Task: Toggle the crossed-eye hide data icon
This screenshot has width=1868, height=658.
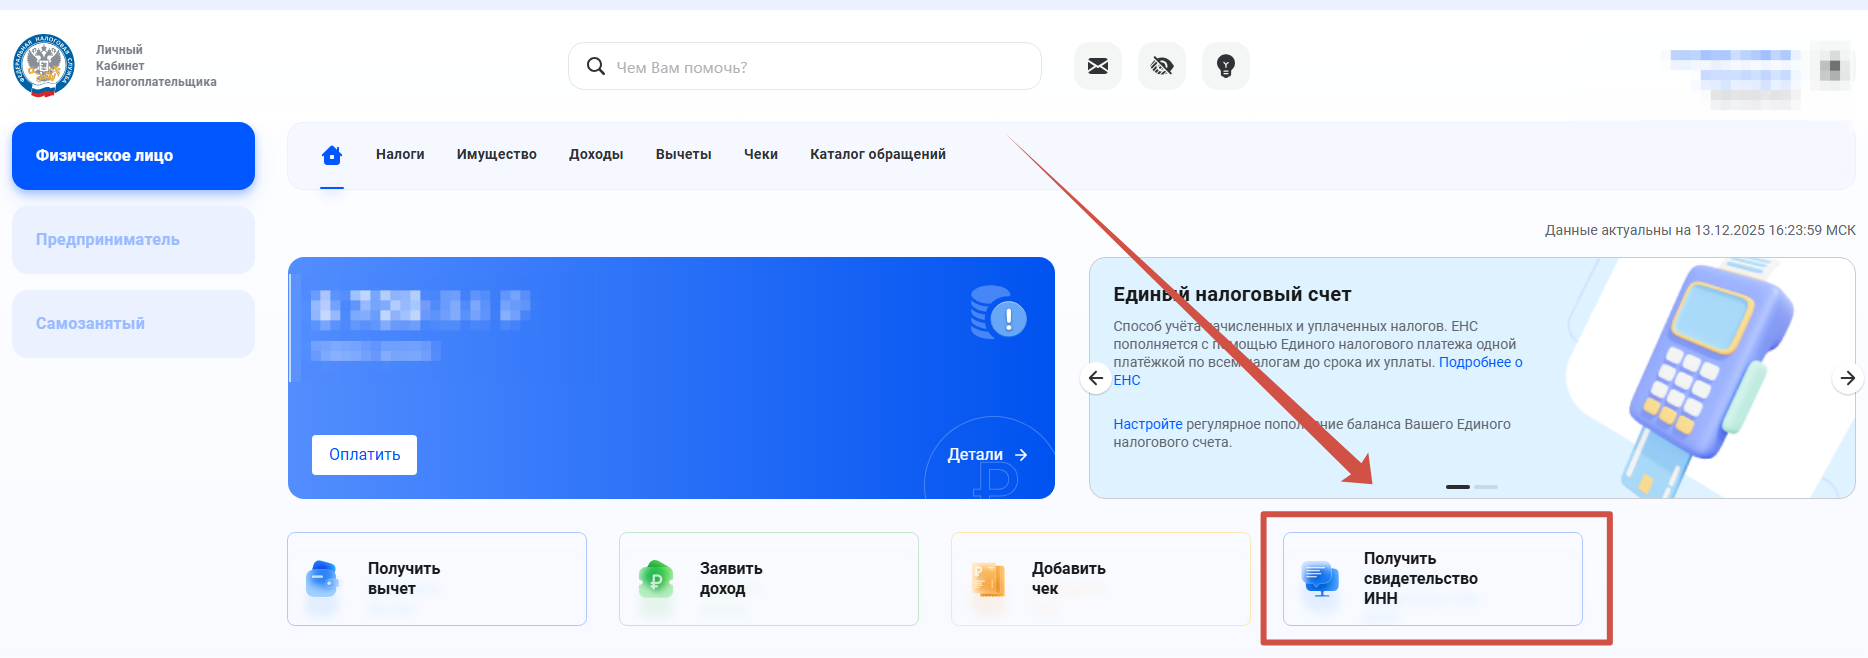Action: point(1161,66)
